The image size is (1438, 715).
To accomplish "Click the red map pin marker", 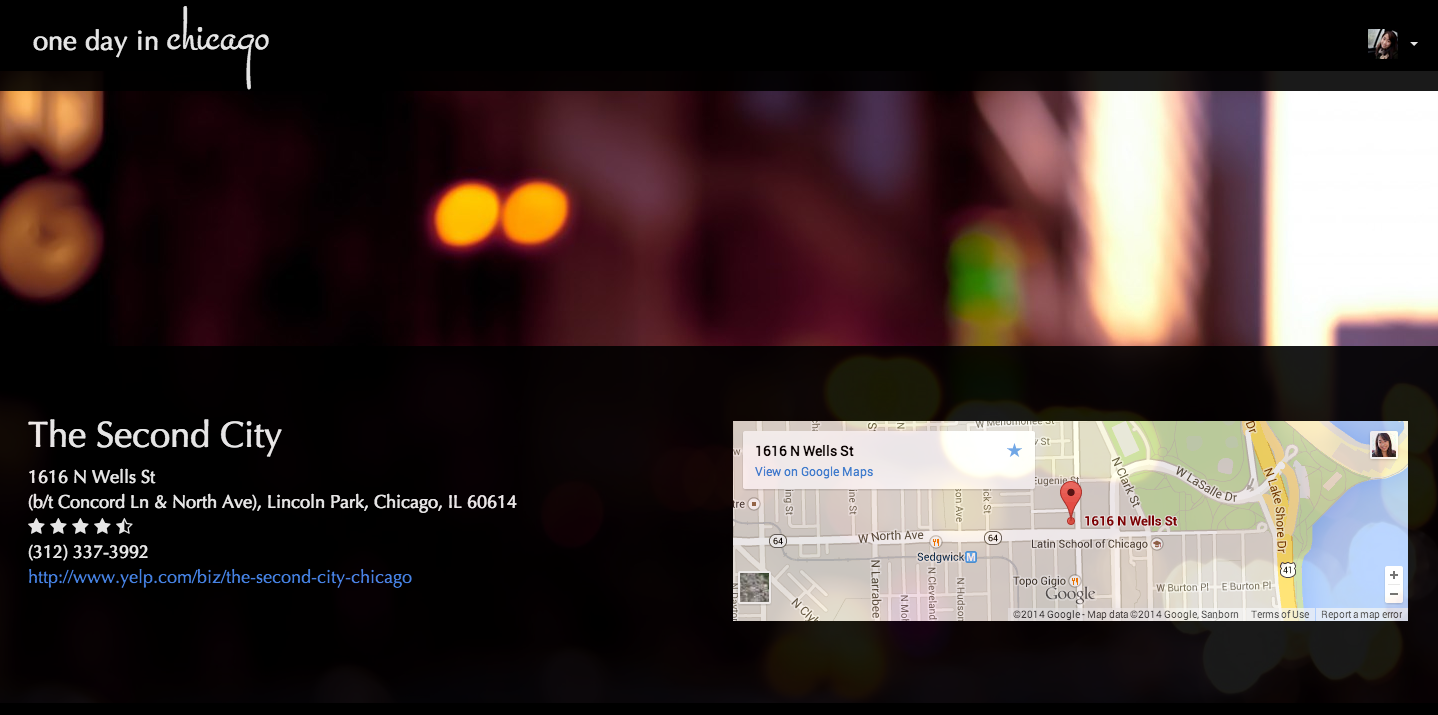I will pyautogui.click(x=1071, y=502).
